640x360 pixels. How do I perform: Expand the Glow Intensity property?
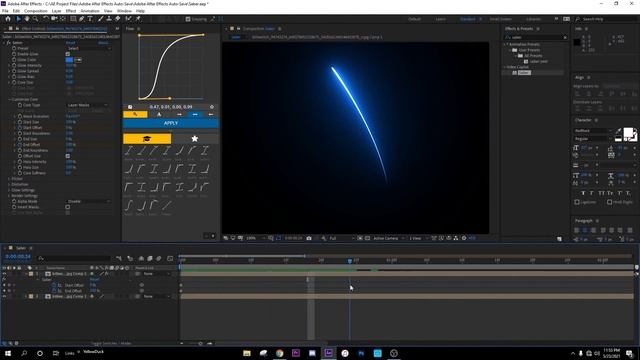pos(9,65)
